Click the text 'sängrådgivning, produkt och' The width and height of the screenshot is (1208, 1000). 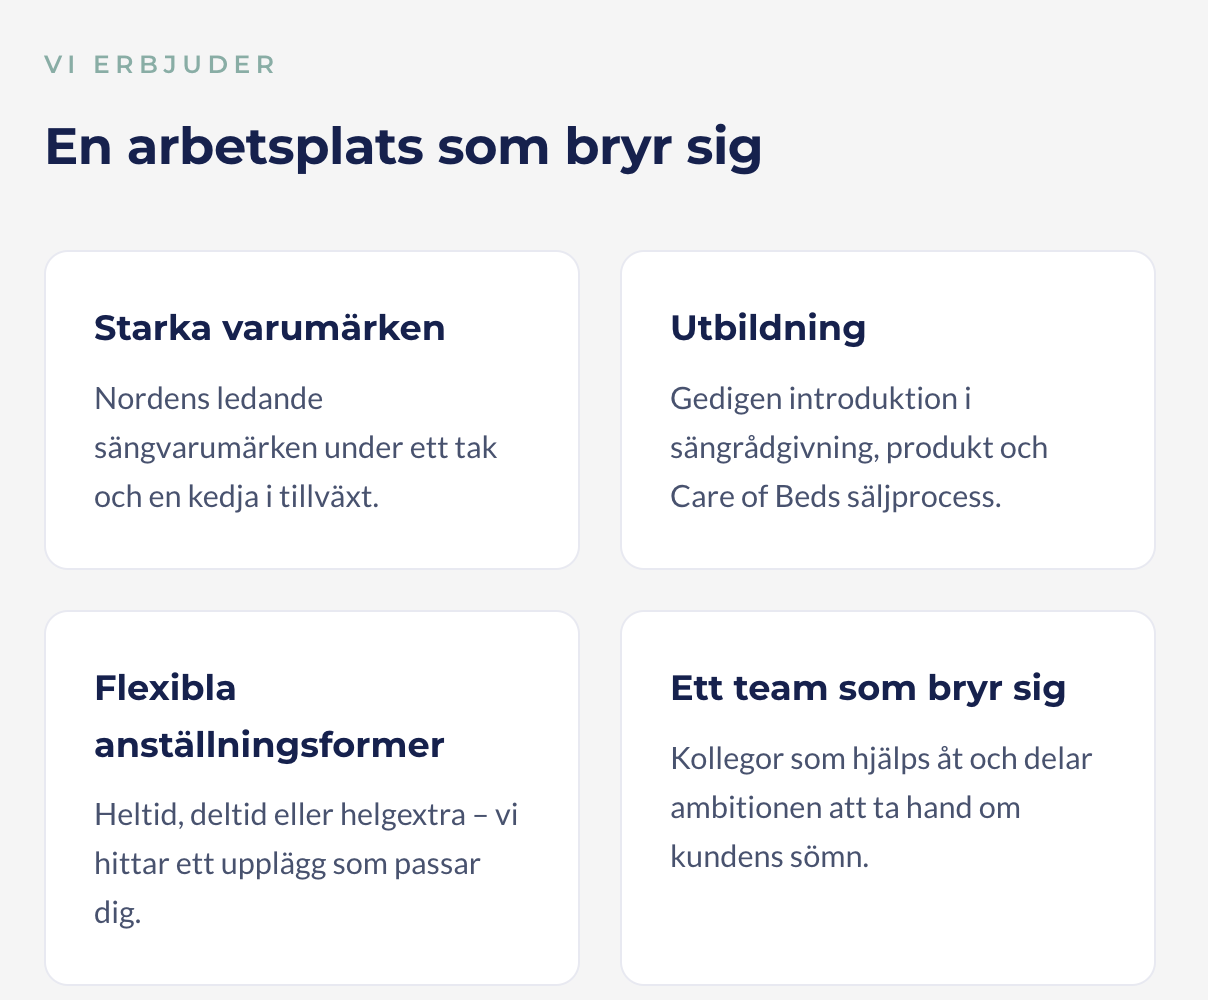point(859,447)
